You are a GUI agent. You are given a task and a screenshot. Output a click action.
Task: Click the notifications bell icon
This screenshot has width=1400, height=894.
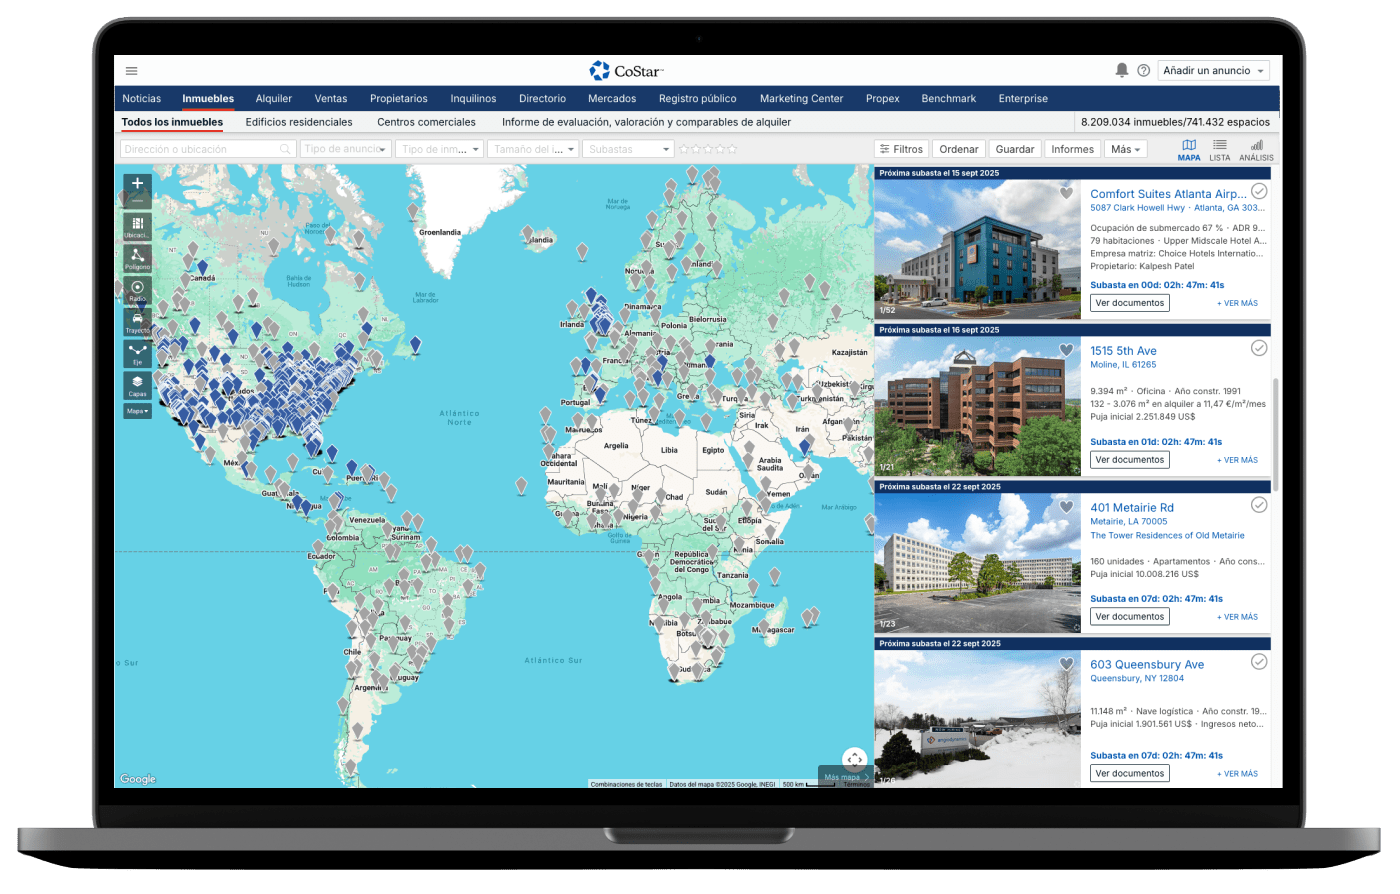click(1121, 70)
